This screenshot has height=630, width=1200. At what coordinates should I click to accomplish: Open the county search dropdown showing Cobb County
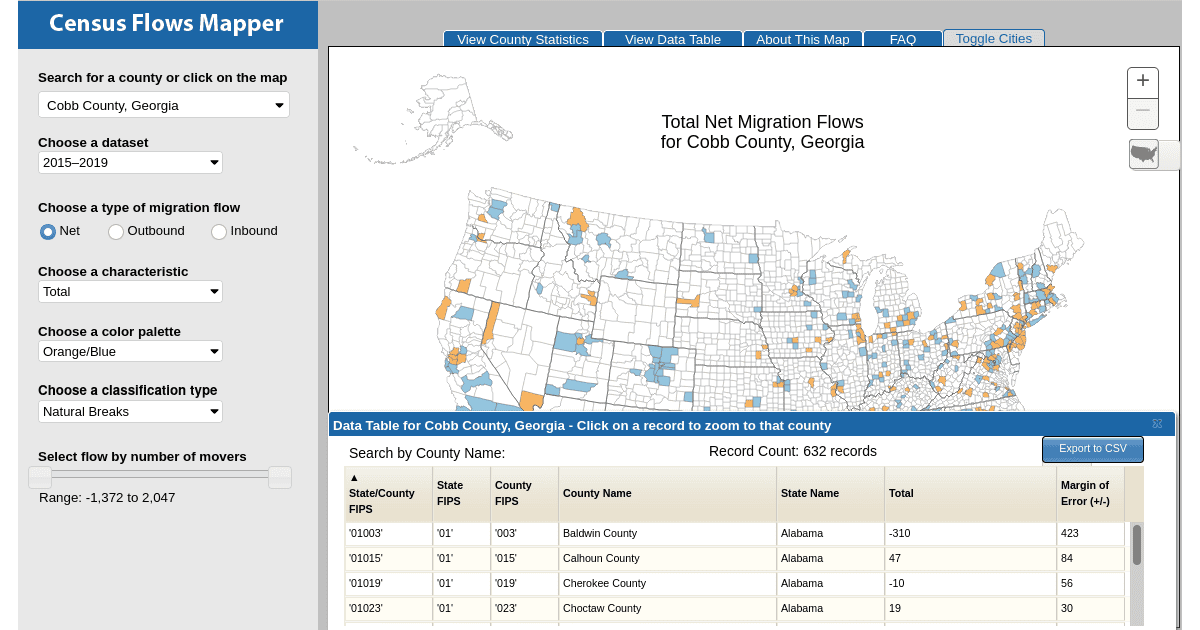click(164, 105)
